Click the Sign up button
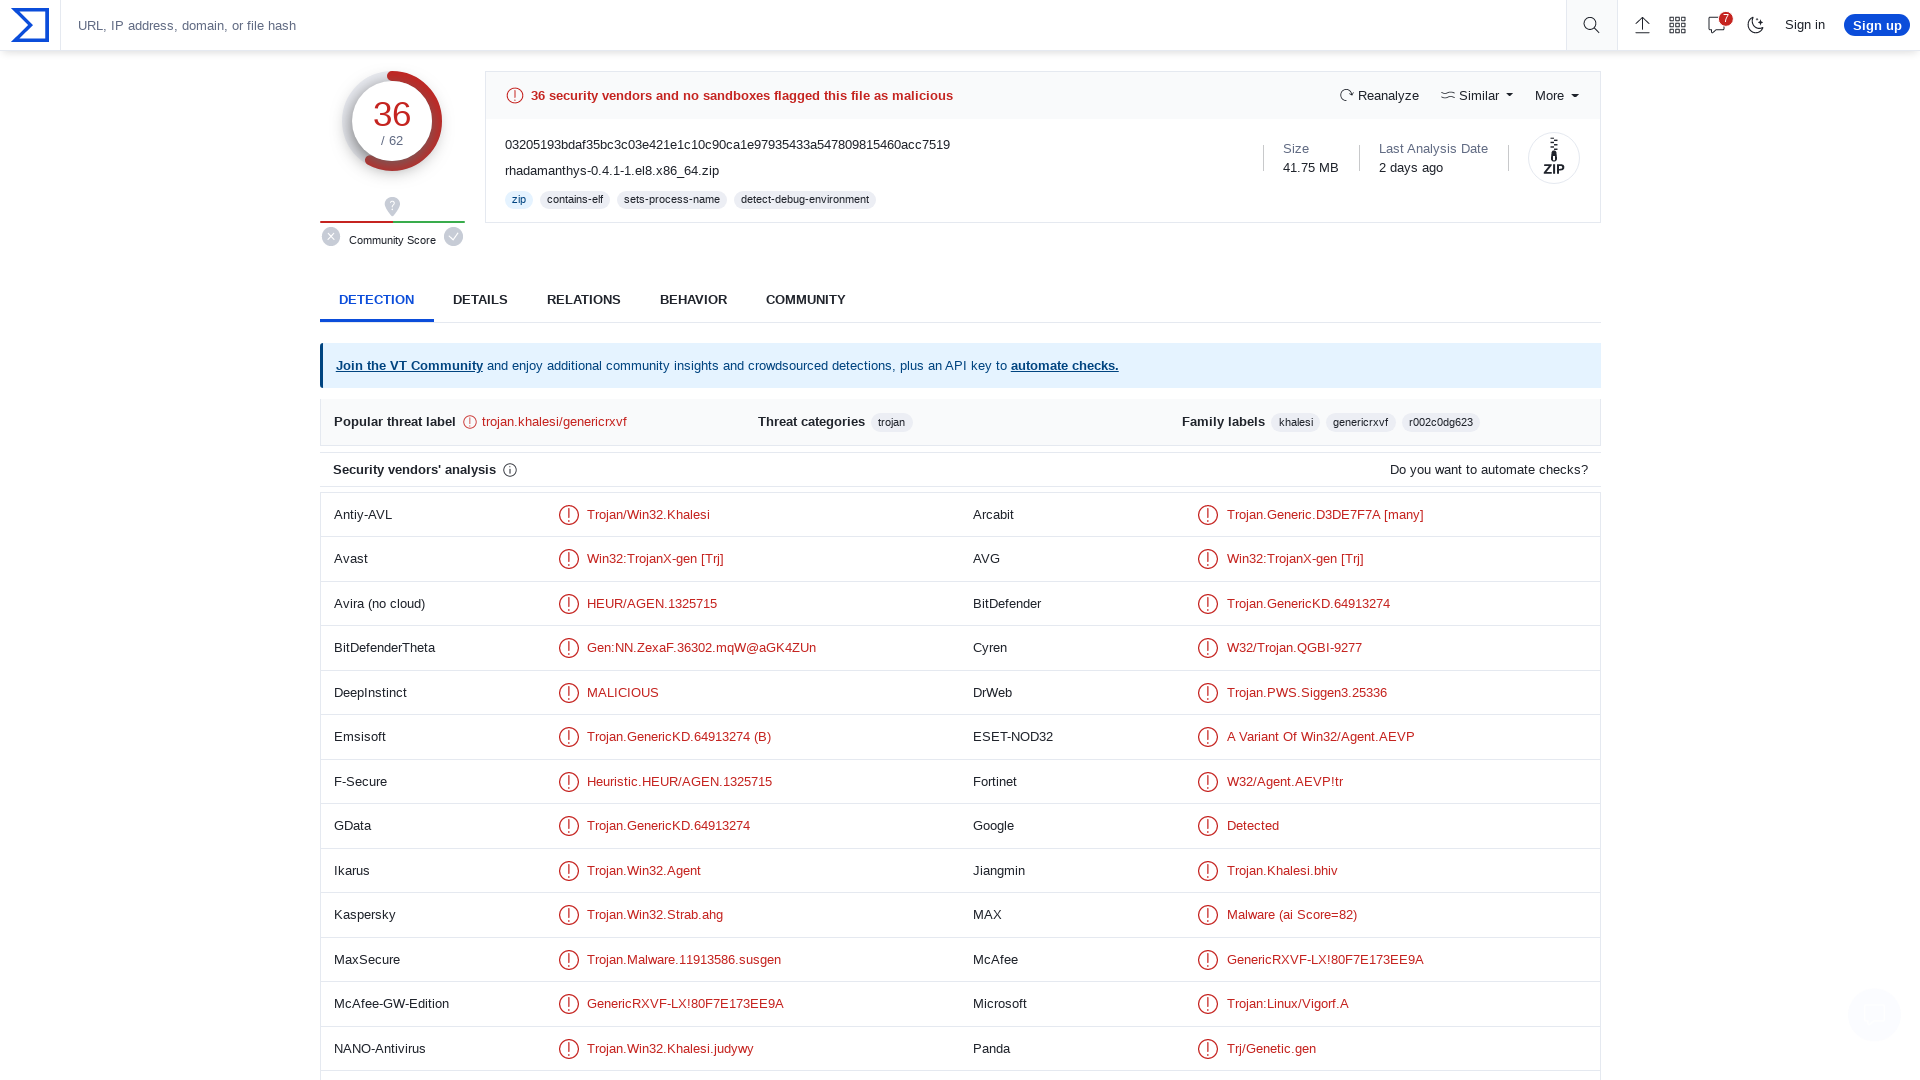 click(1877, 25)
